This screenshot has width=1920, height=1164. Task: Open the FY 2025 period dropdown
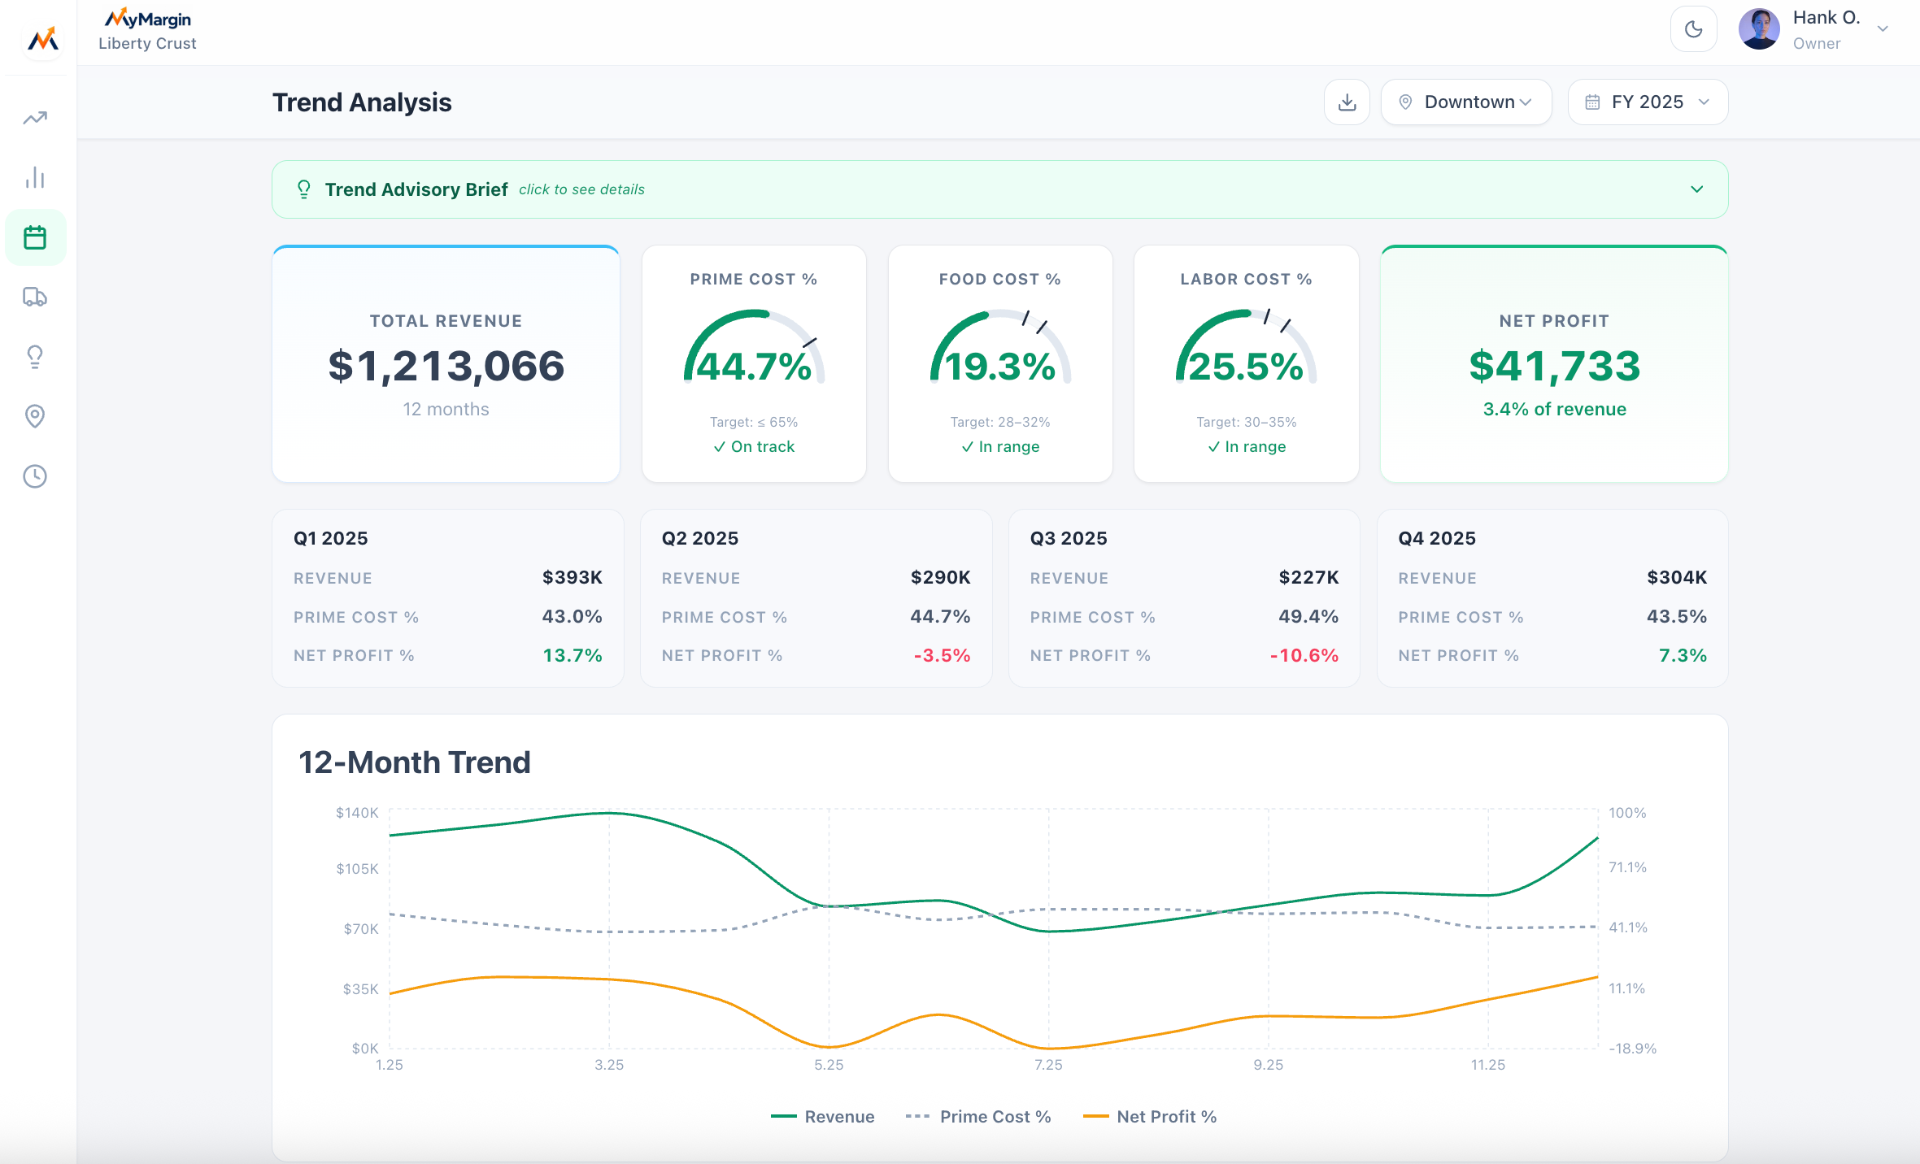pyautogui.click(x=1648, y=102)
